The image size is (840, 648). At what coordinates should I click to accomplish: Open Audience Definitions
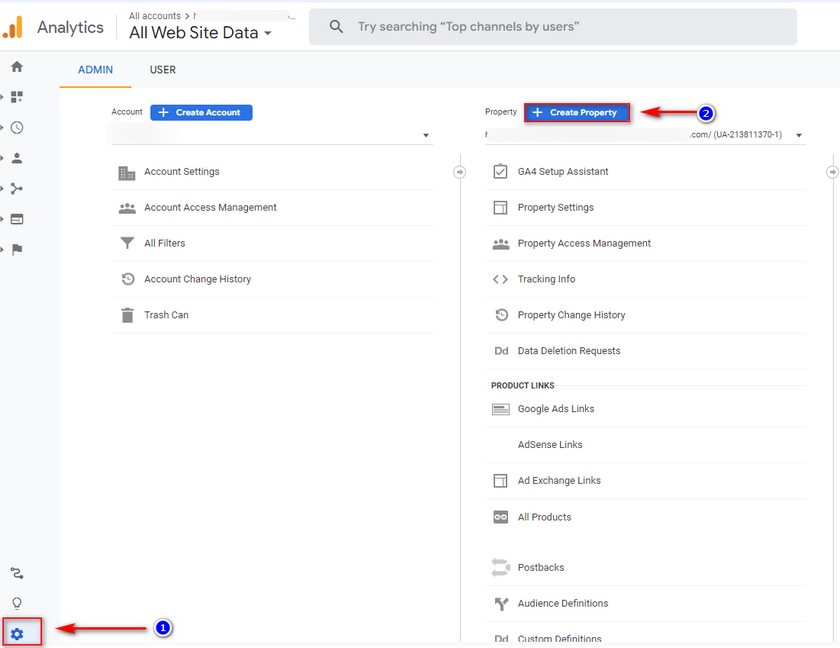(562, 603)
